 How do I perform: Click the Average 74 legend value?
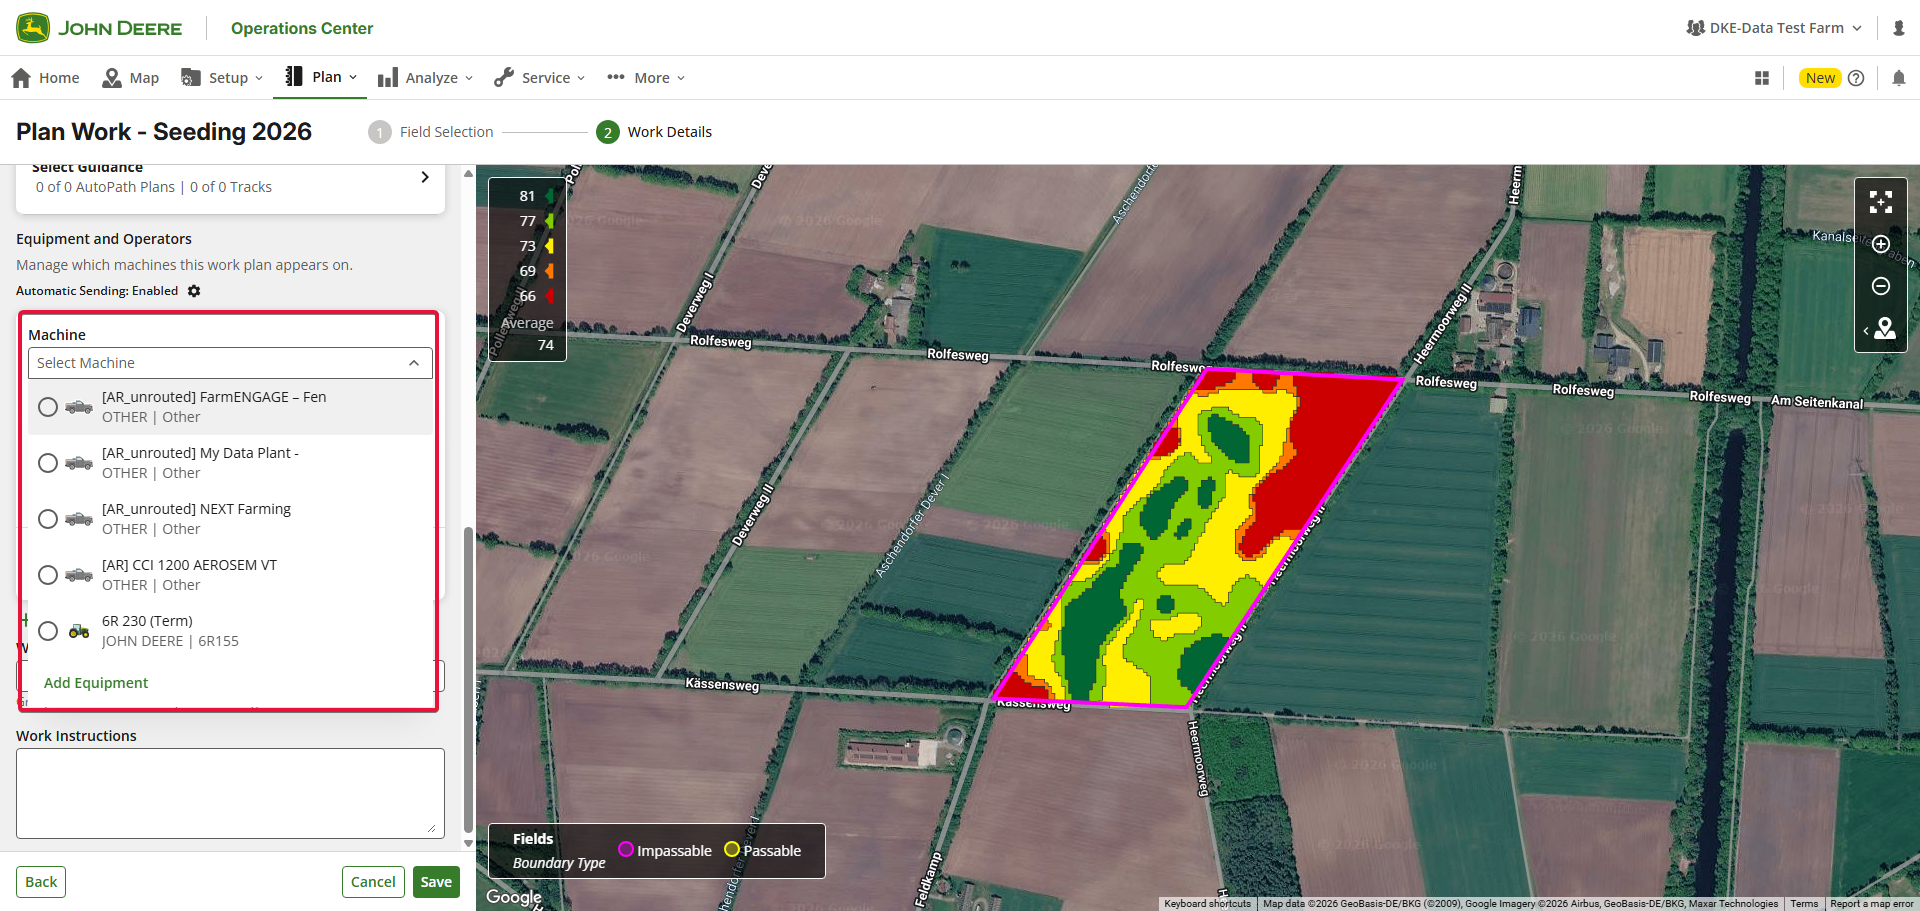(x=545, y=345)
